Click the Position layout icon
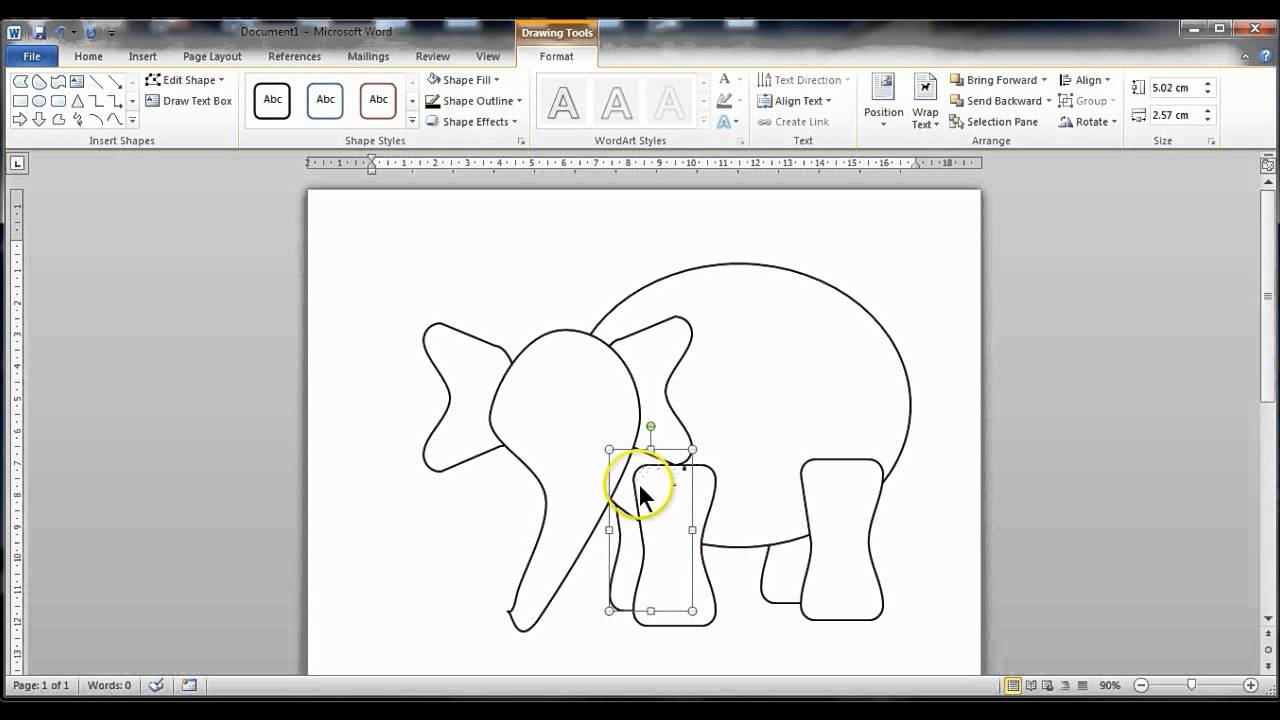Image resolution: width=1280 pixels, height=720 pixels. pos(883,99)
